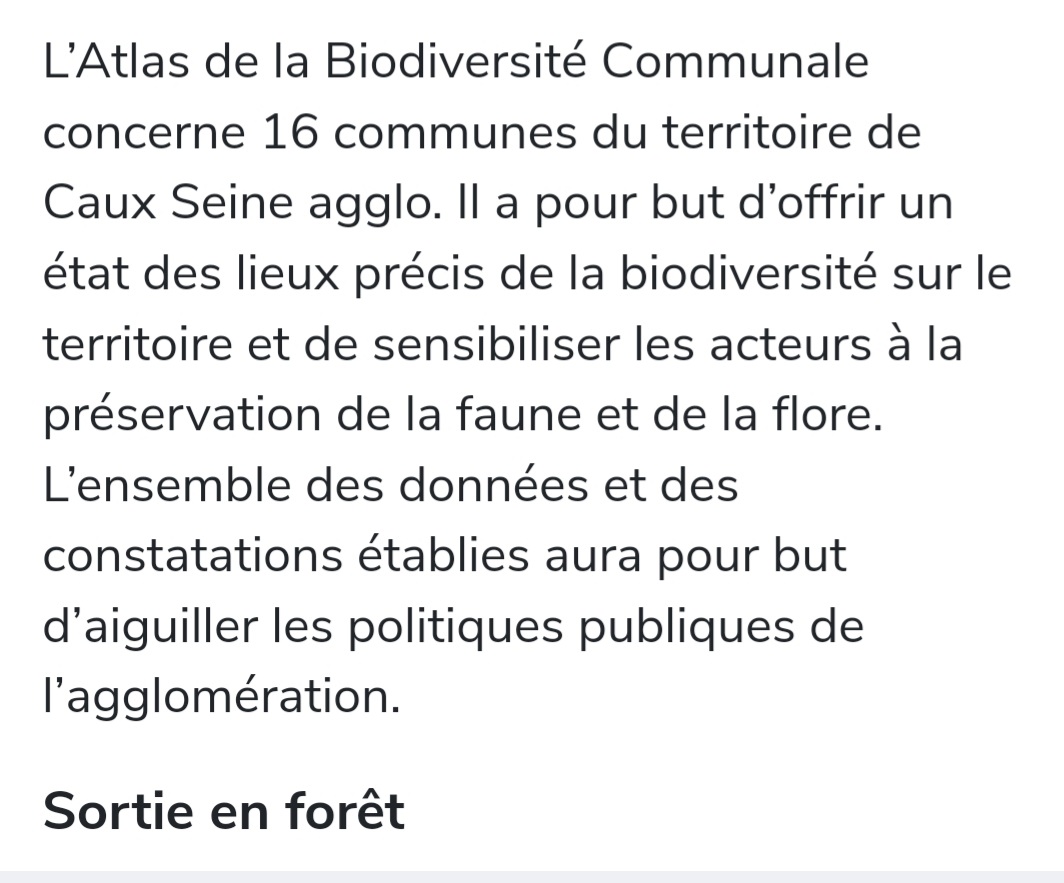Click the words "Biodiversité Communale" in the first line
The image size is (1064, 883).
[599, 63]
